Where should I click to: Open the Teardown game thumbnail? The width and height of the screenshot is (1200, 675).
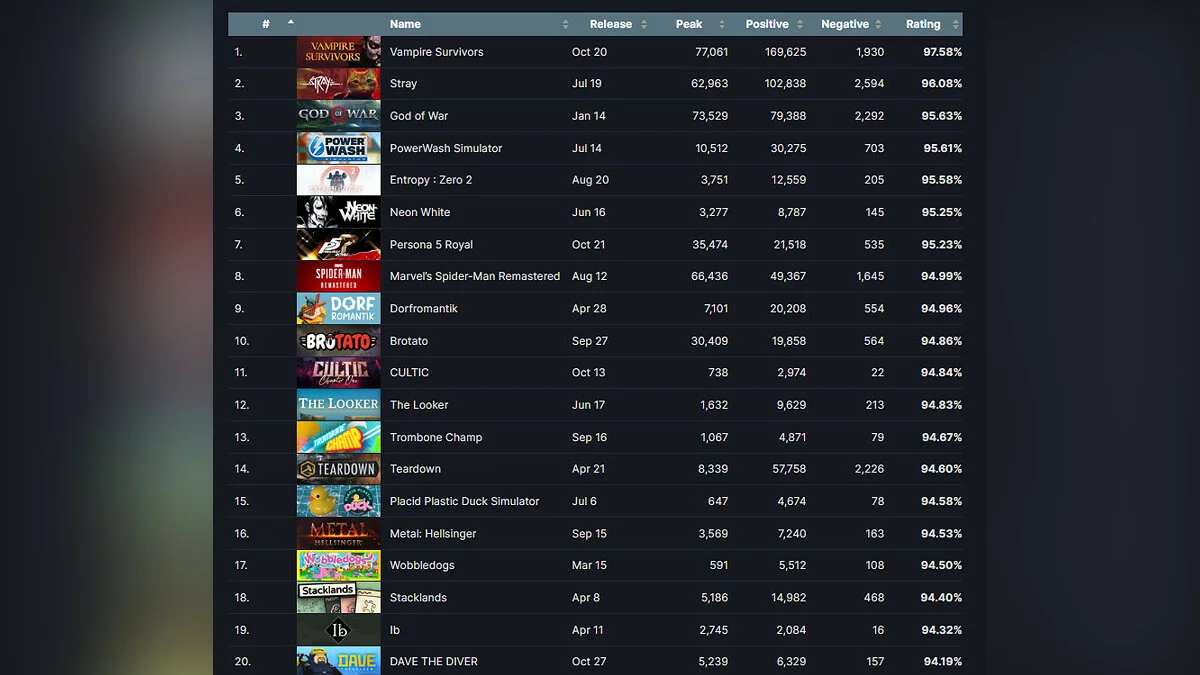click(339, 469)
